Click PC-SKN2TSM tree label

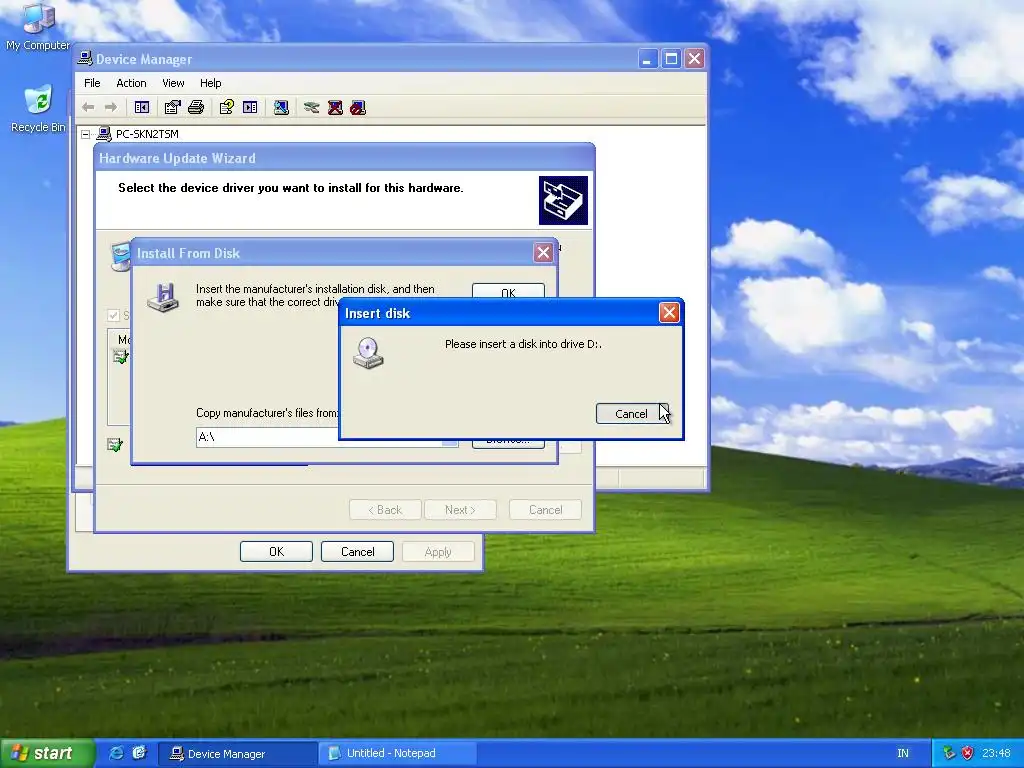(x=147, y=134)
